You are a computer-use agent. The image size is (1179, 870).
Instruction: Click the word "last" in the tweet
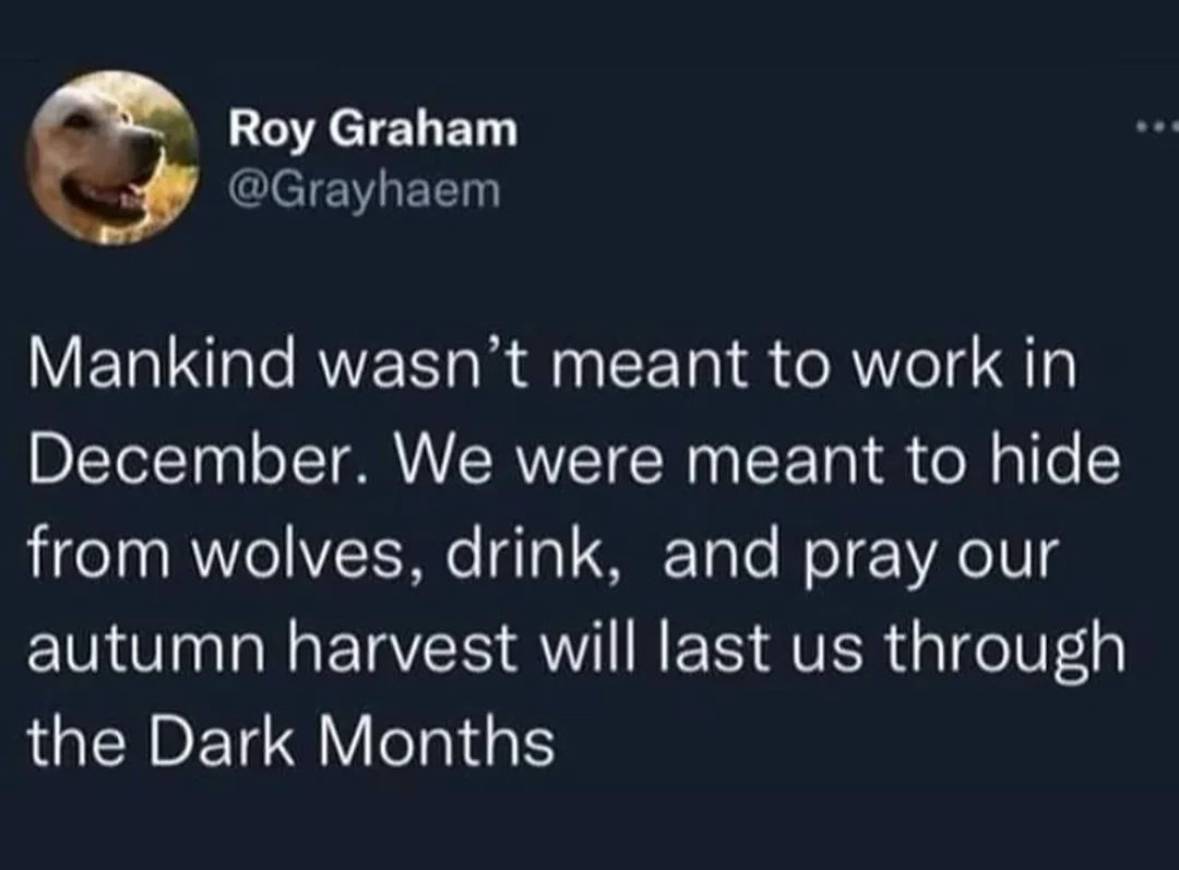point(711,647)
